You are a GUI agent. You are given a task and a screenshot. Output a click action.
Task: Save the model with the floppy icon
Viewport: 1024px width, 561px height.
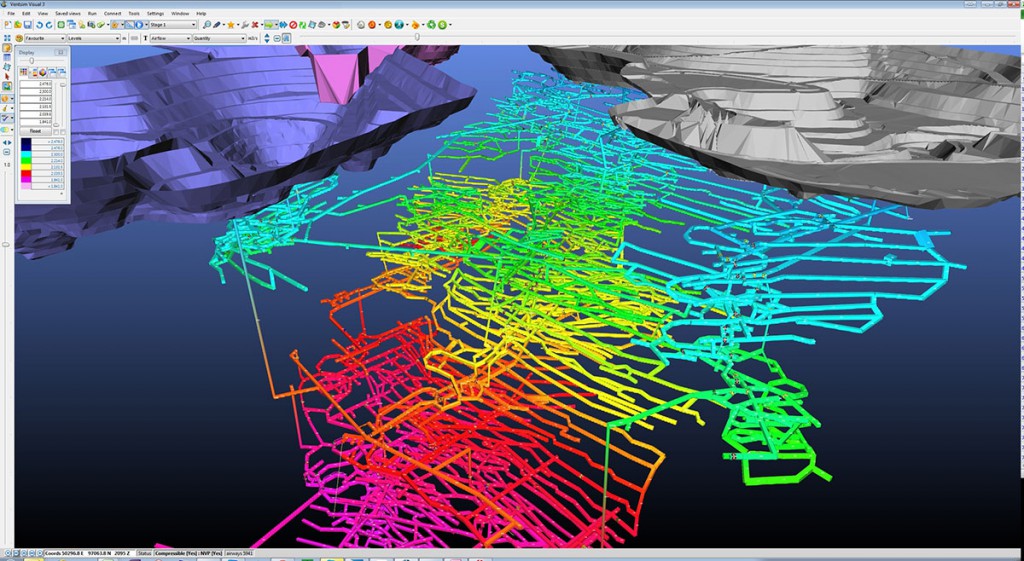[x=28, y=25]
